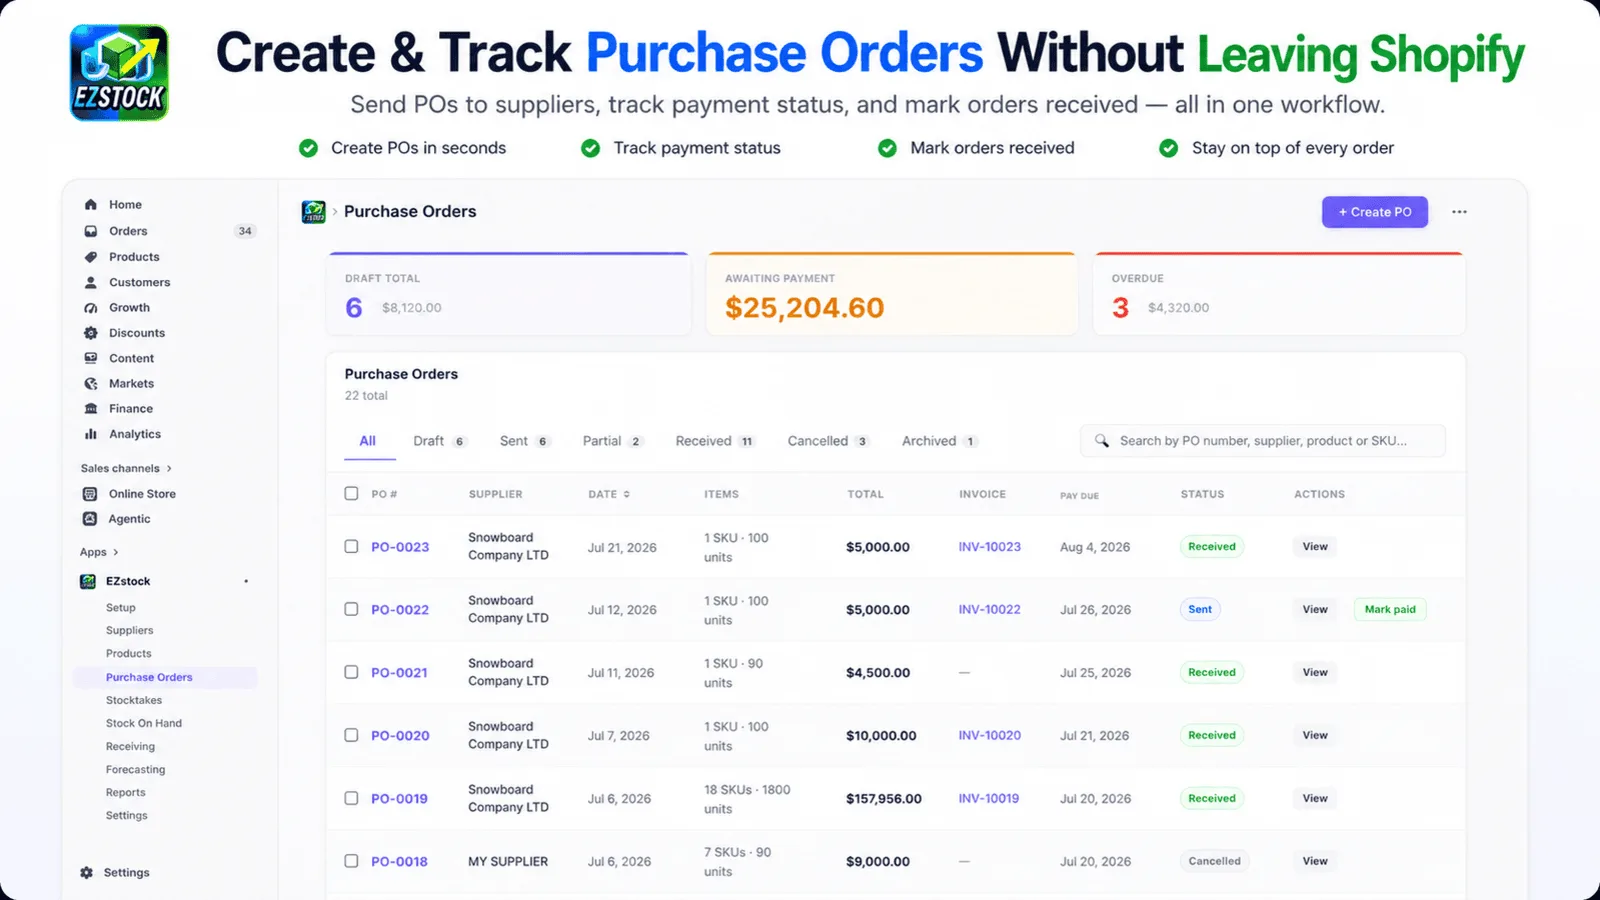
Task: Click the EZstock app icon in sidebar
Action: pyautogui.click(x=88, y=581)
